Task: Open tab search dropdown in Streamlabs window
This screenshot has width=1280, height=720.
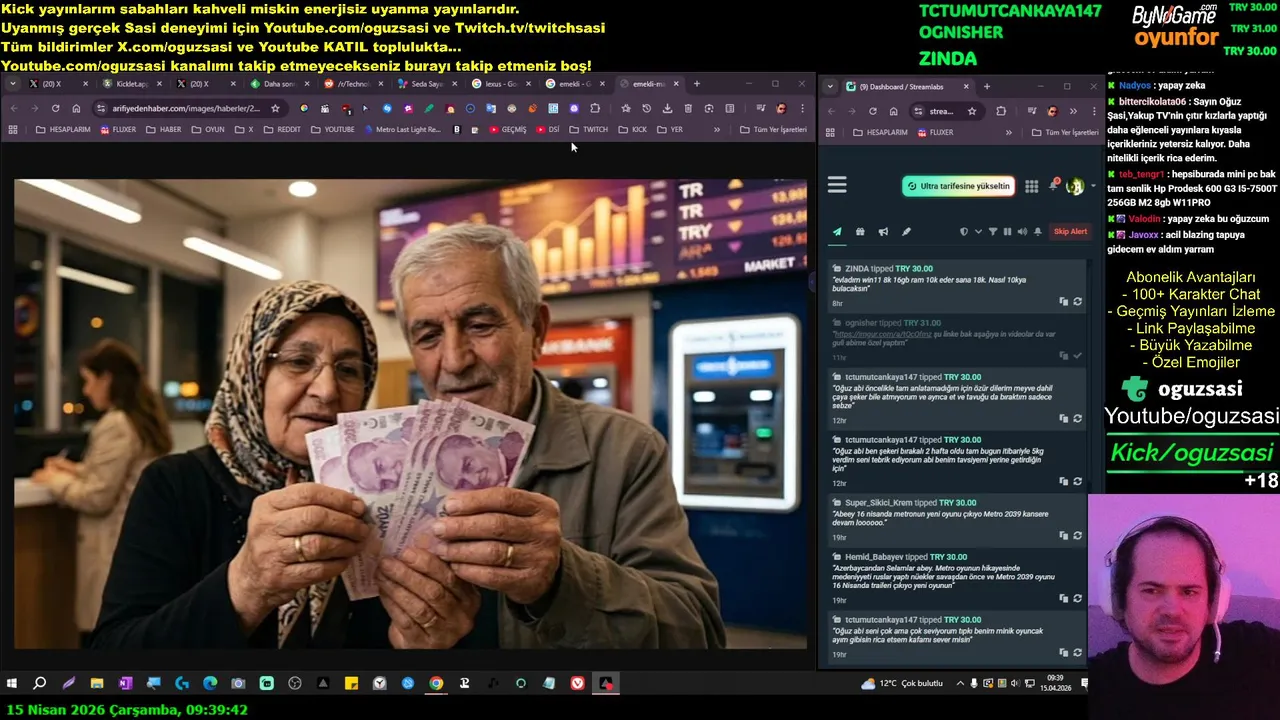Action: (x=830, y=87)
